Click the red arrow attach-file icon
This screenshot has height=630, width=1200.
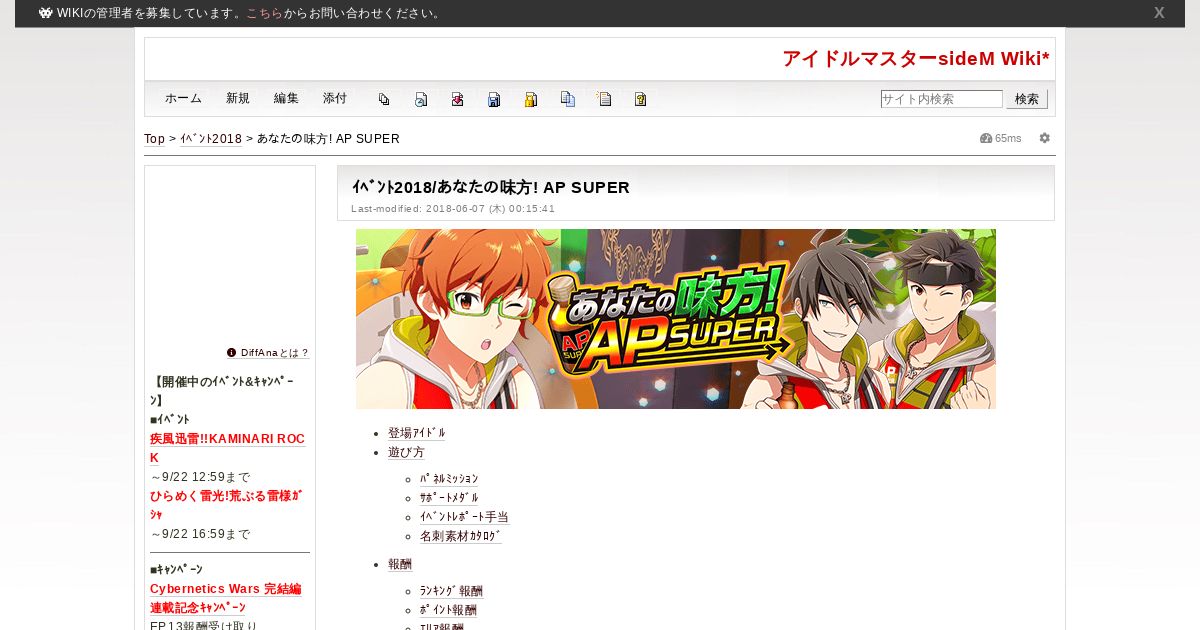tap(457, 99)
